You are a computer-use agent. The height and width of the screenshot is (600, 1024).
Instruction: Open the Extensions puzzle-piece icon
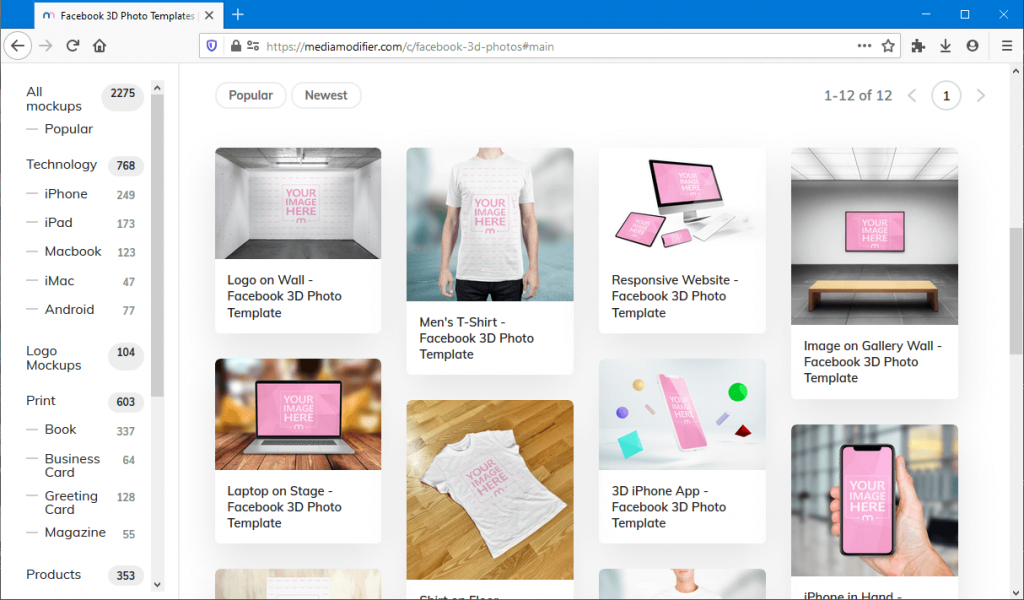click(918, 45)
